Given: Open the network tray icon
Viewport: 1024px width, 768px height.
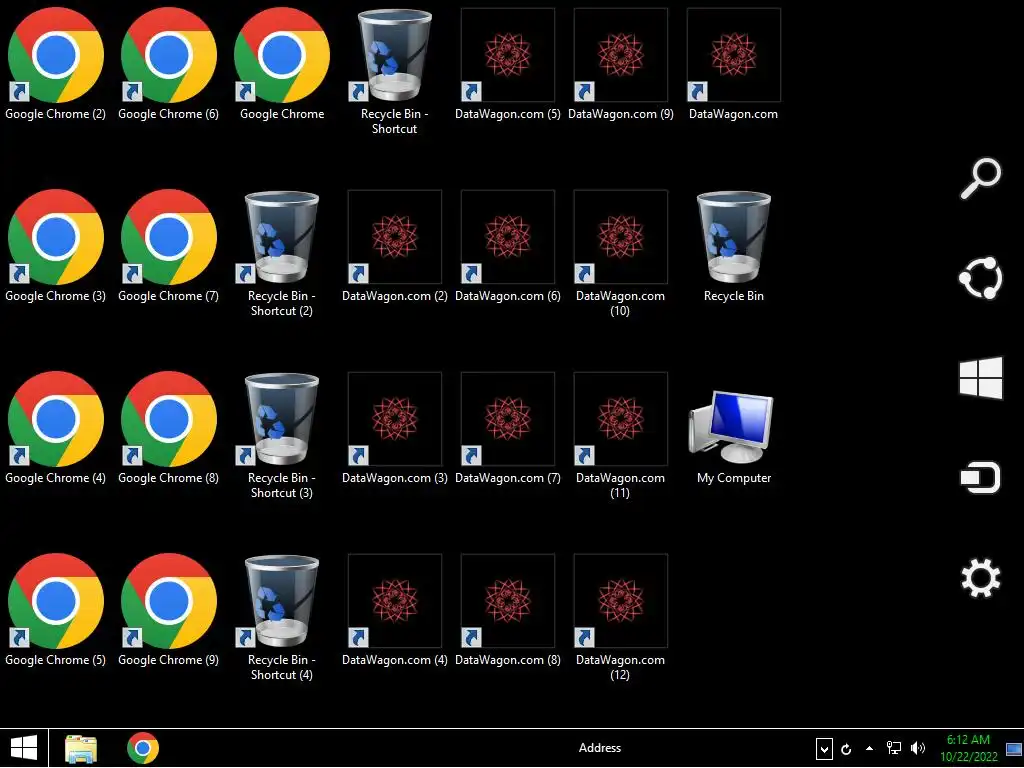Looking at the screenshot, I should click(893, 748).
